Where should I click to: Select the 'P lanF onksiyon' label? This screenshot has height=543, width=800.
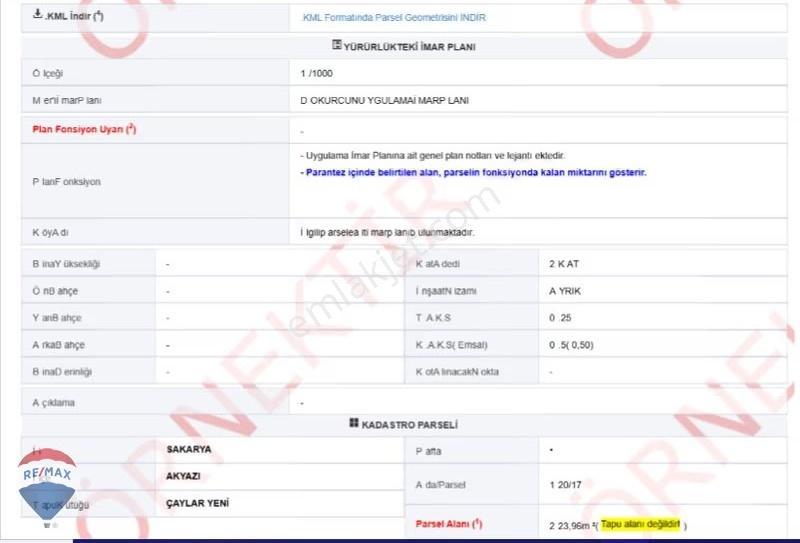click(66, 182)
